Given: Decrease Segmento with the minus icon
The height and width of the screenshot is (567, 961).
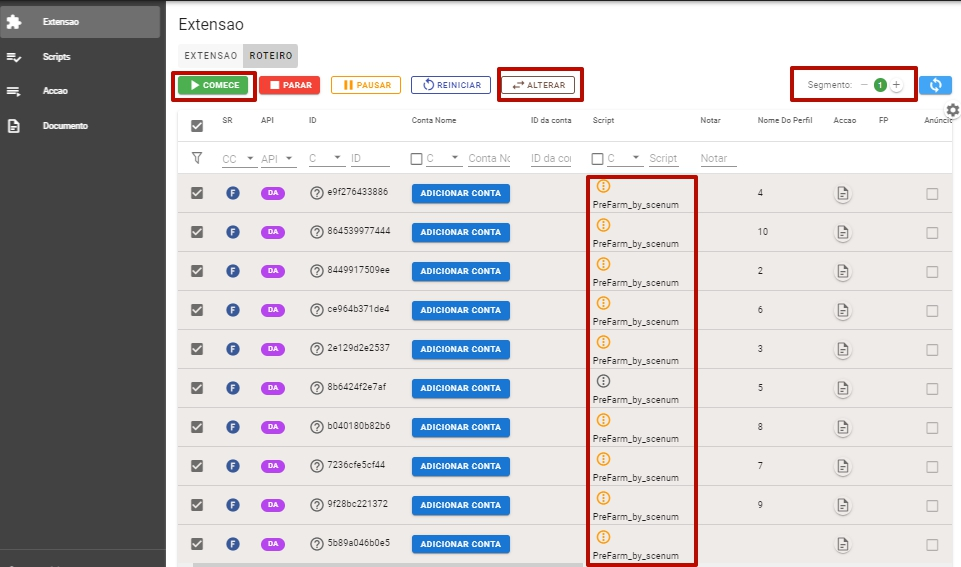Looking at the screenshot, I should pos(864,85).
